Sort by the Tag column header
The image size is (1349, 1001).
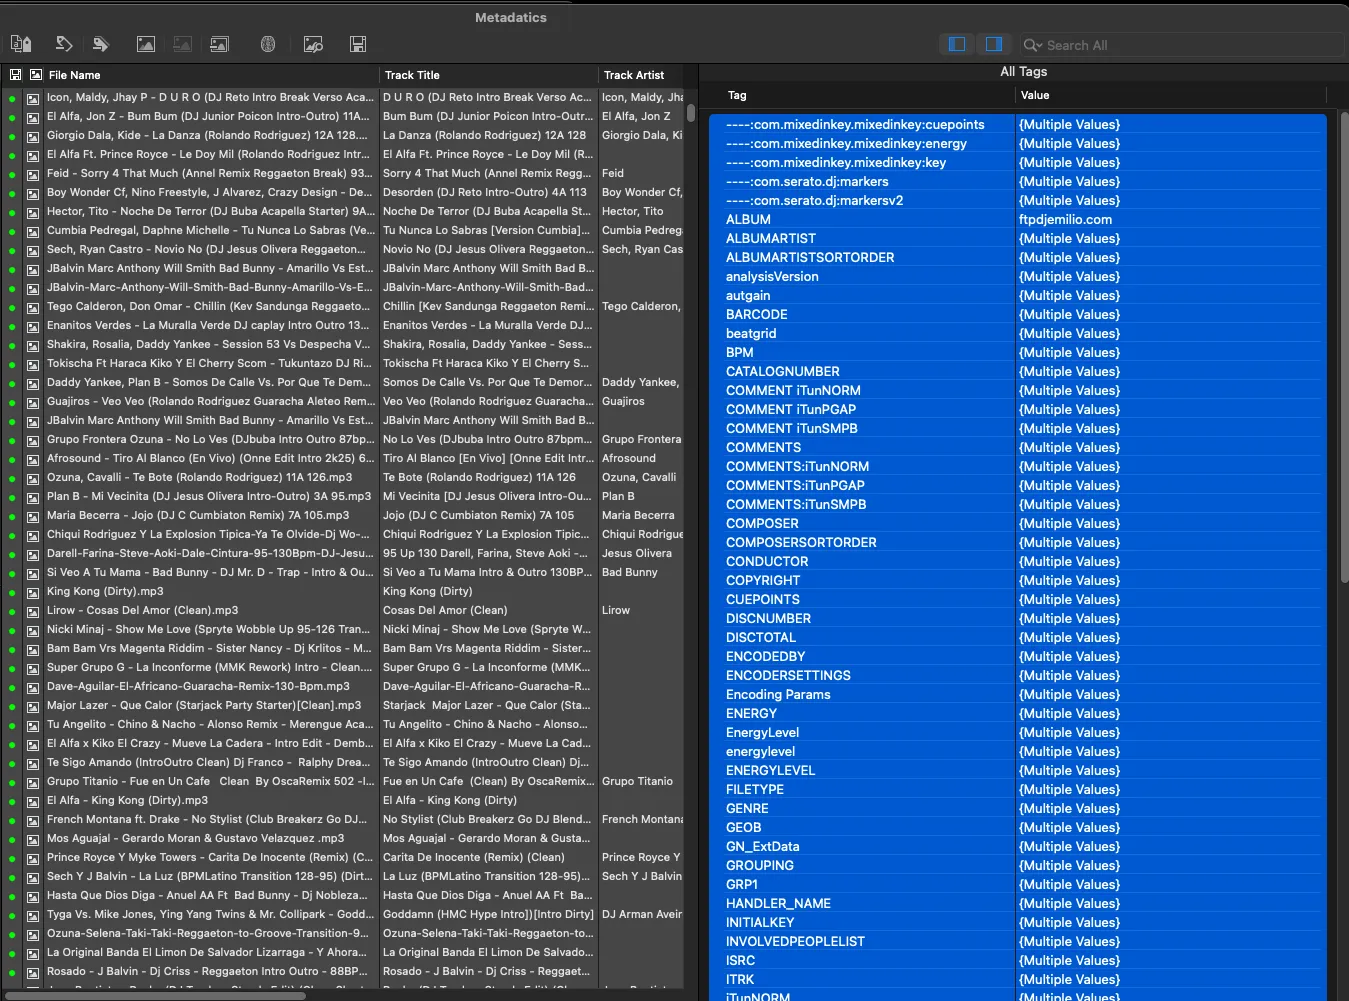866,96
